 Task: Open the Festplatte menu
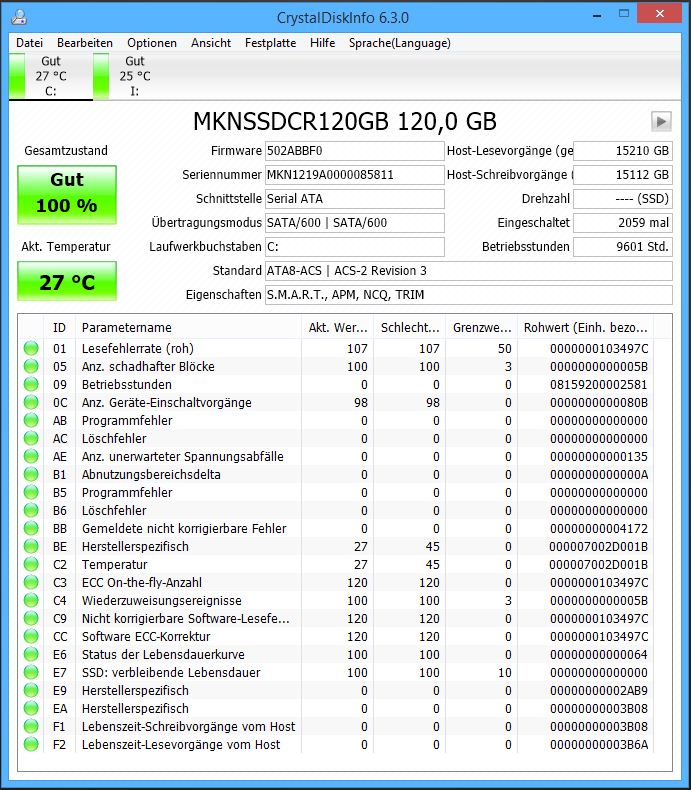coord(270,43)
